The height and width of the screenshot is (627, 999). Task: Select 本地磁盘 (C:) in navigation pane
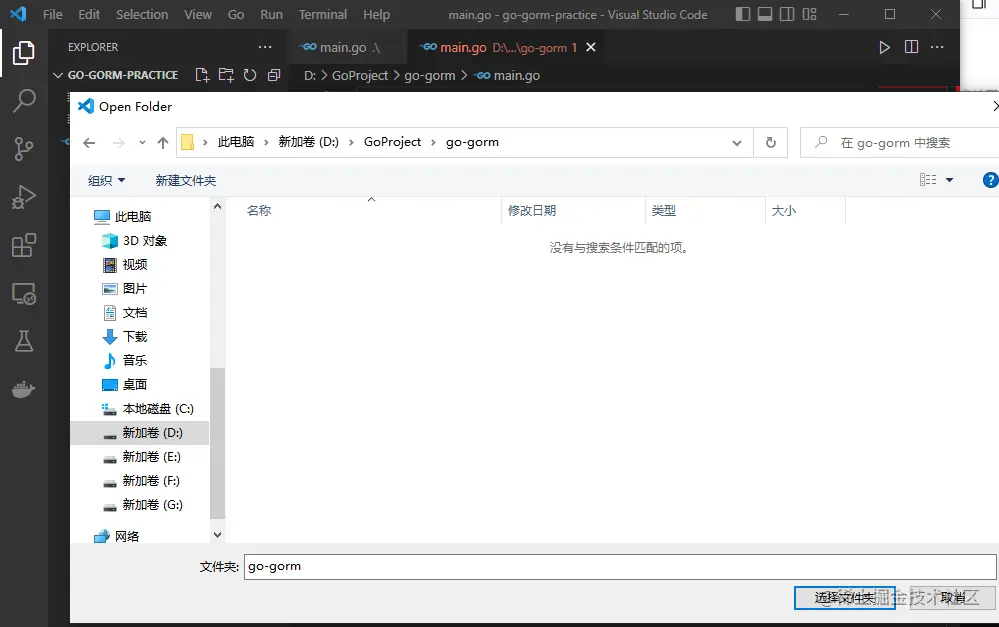pos(148,408)
